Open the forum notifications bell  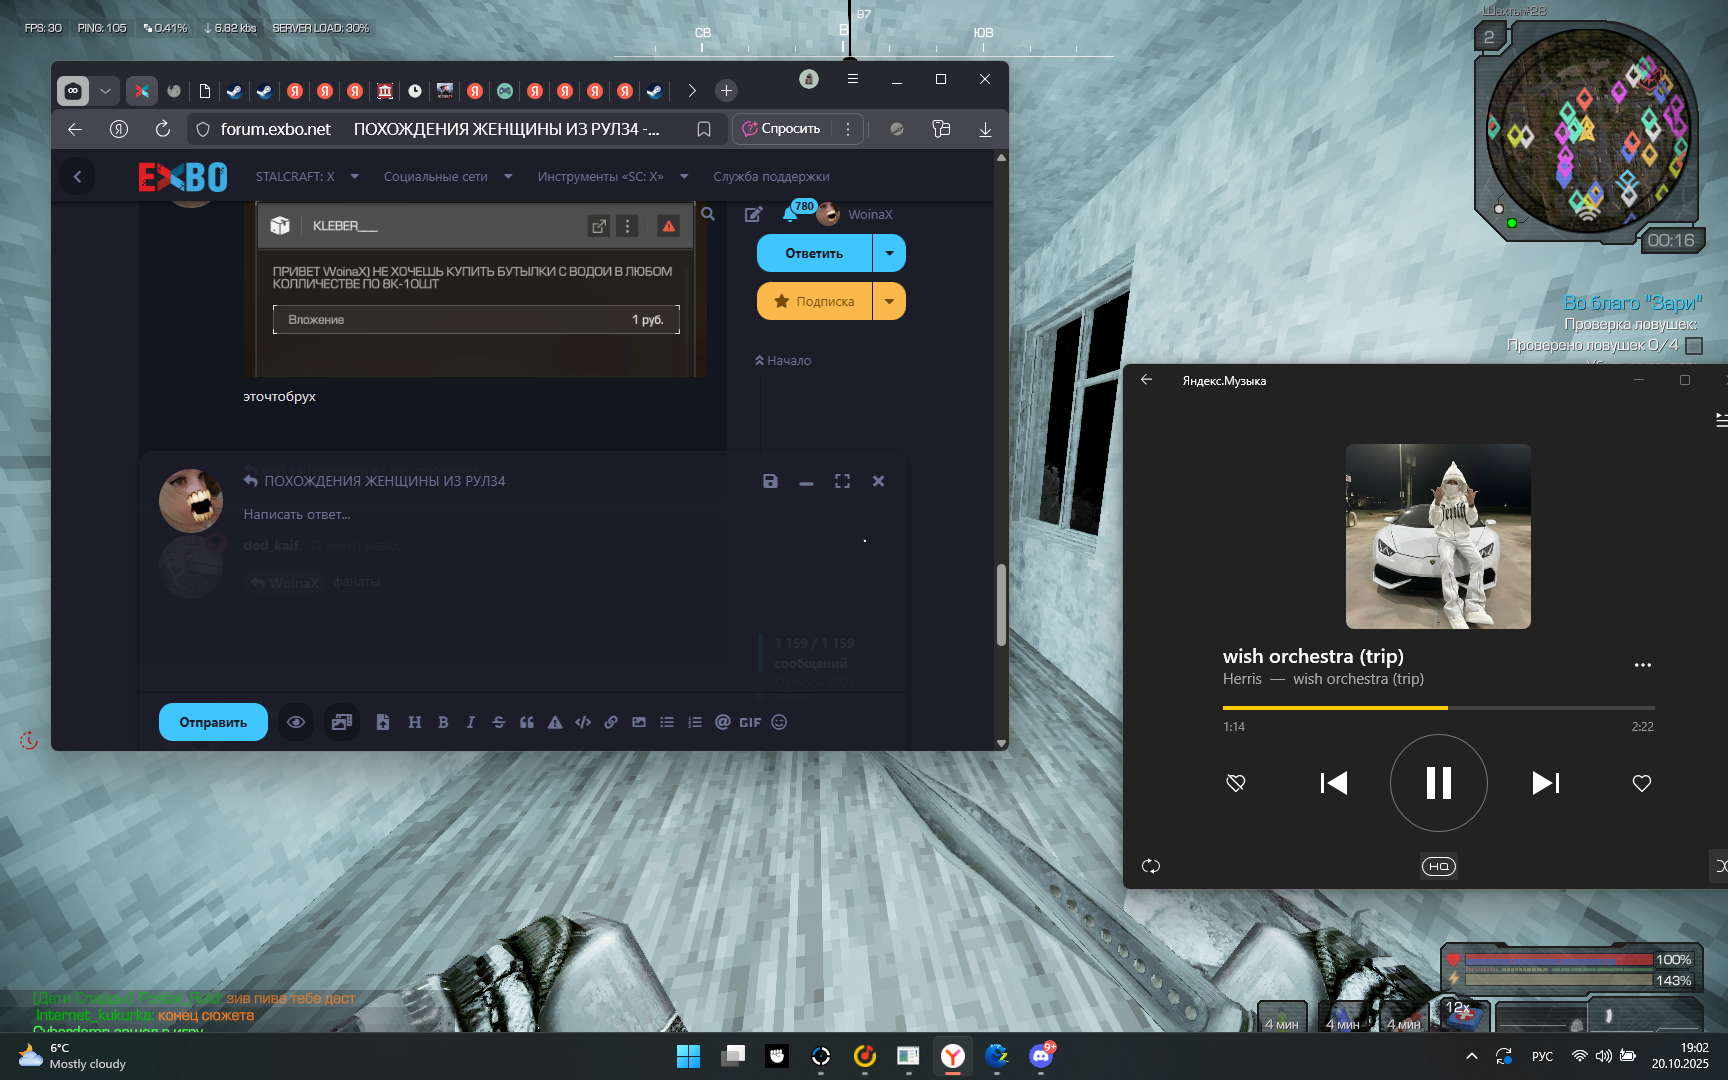(790, 214)
